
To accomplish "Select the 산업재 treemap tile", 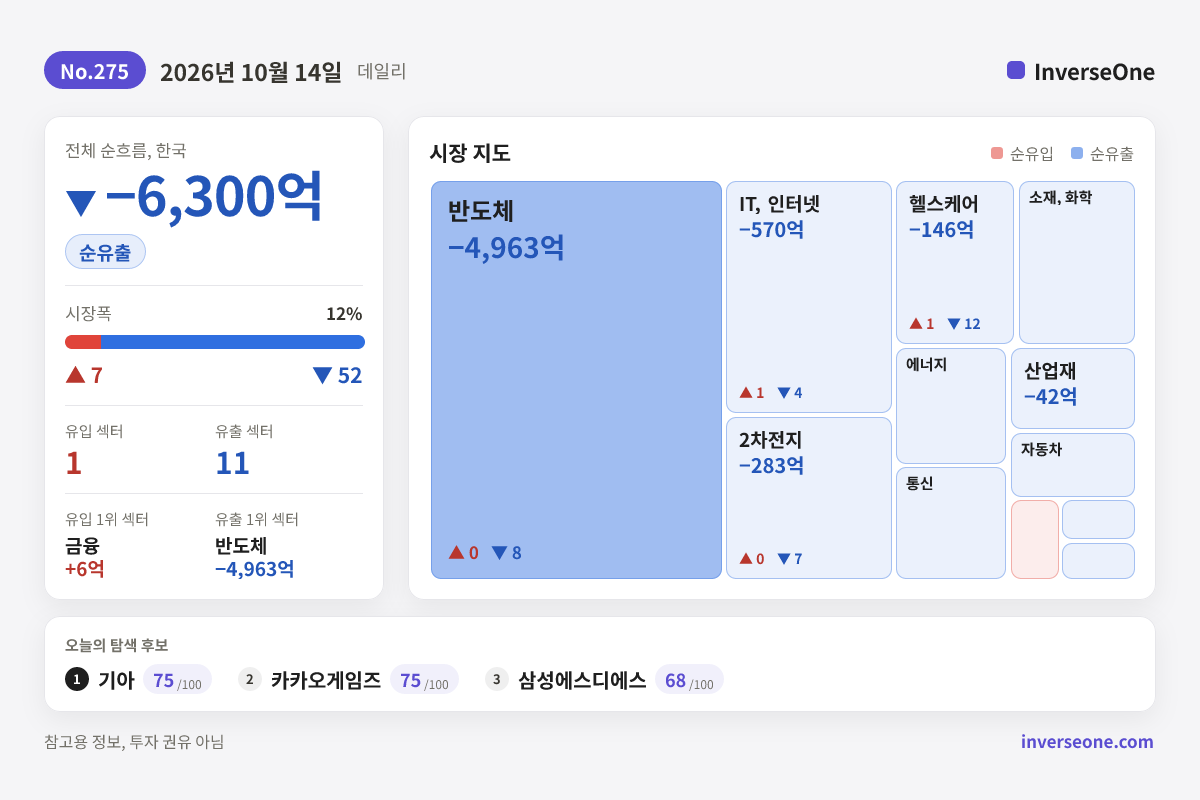I will 1073,388.
